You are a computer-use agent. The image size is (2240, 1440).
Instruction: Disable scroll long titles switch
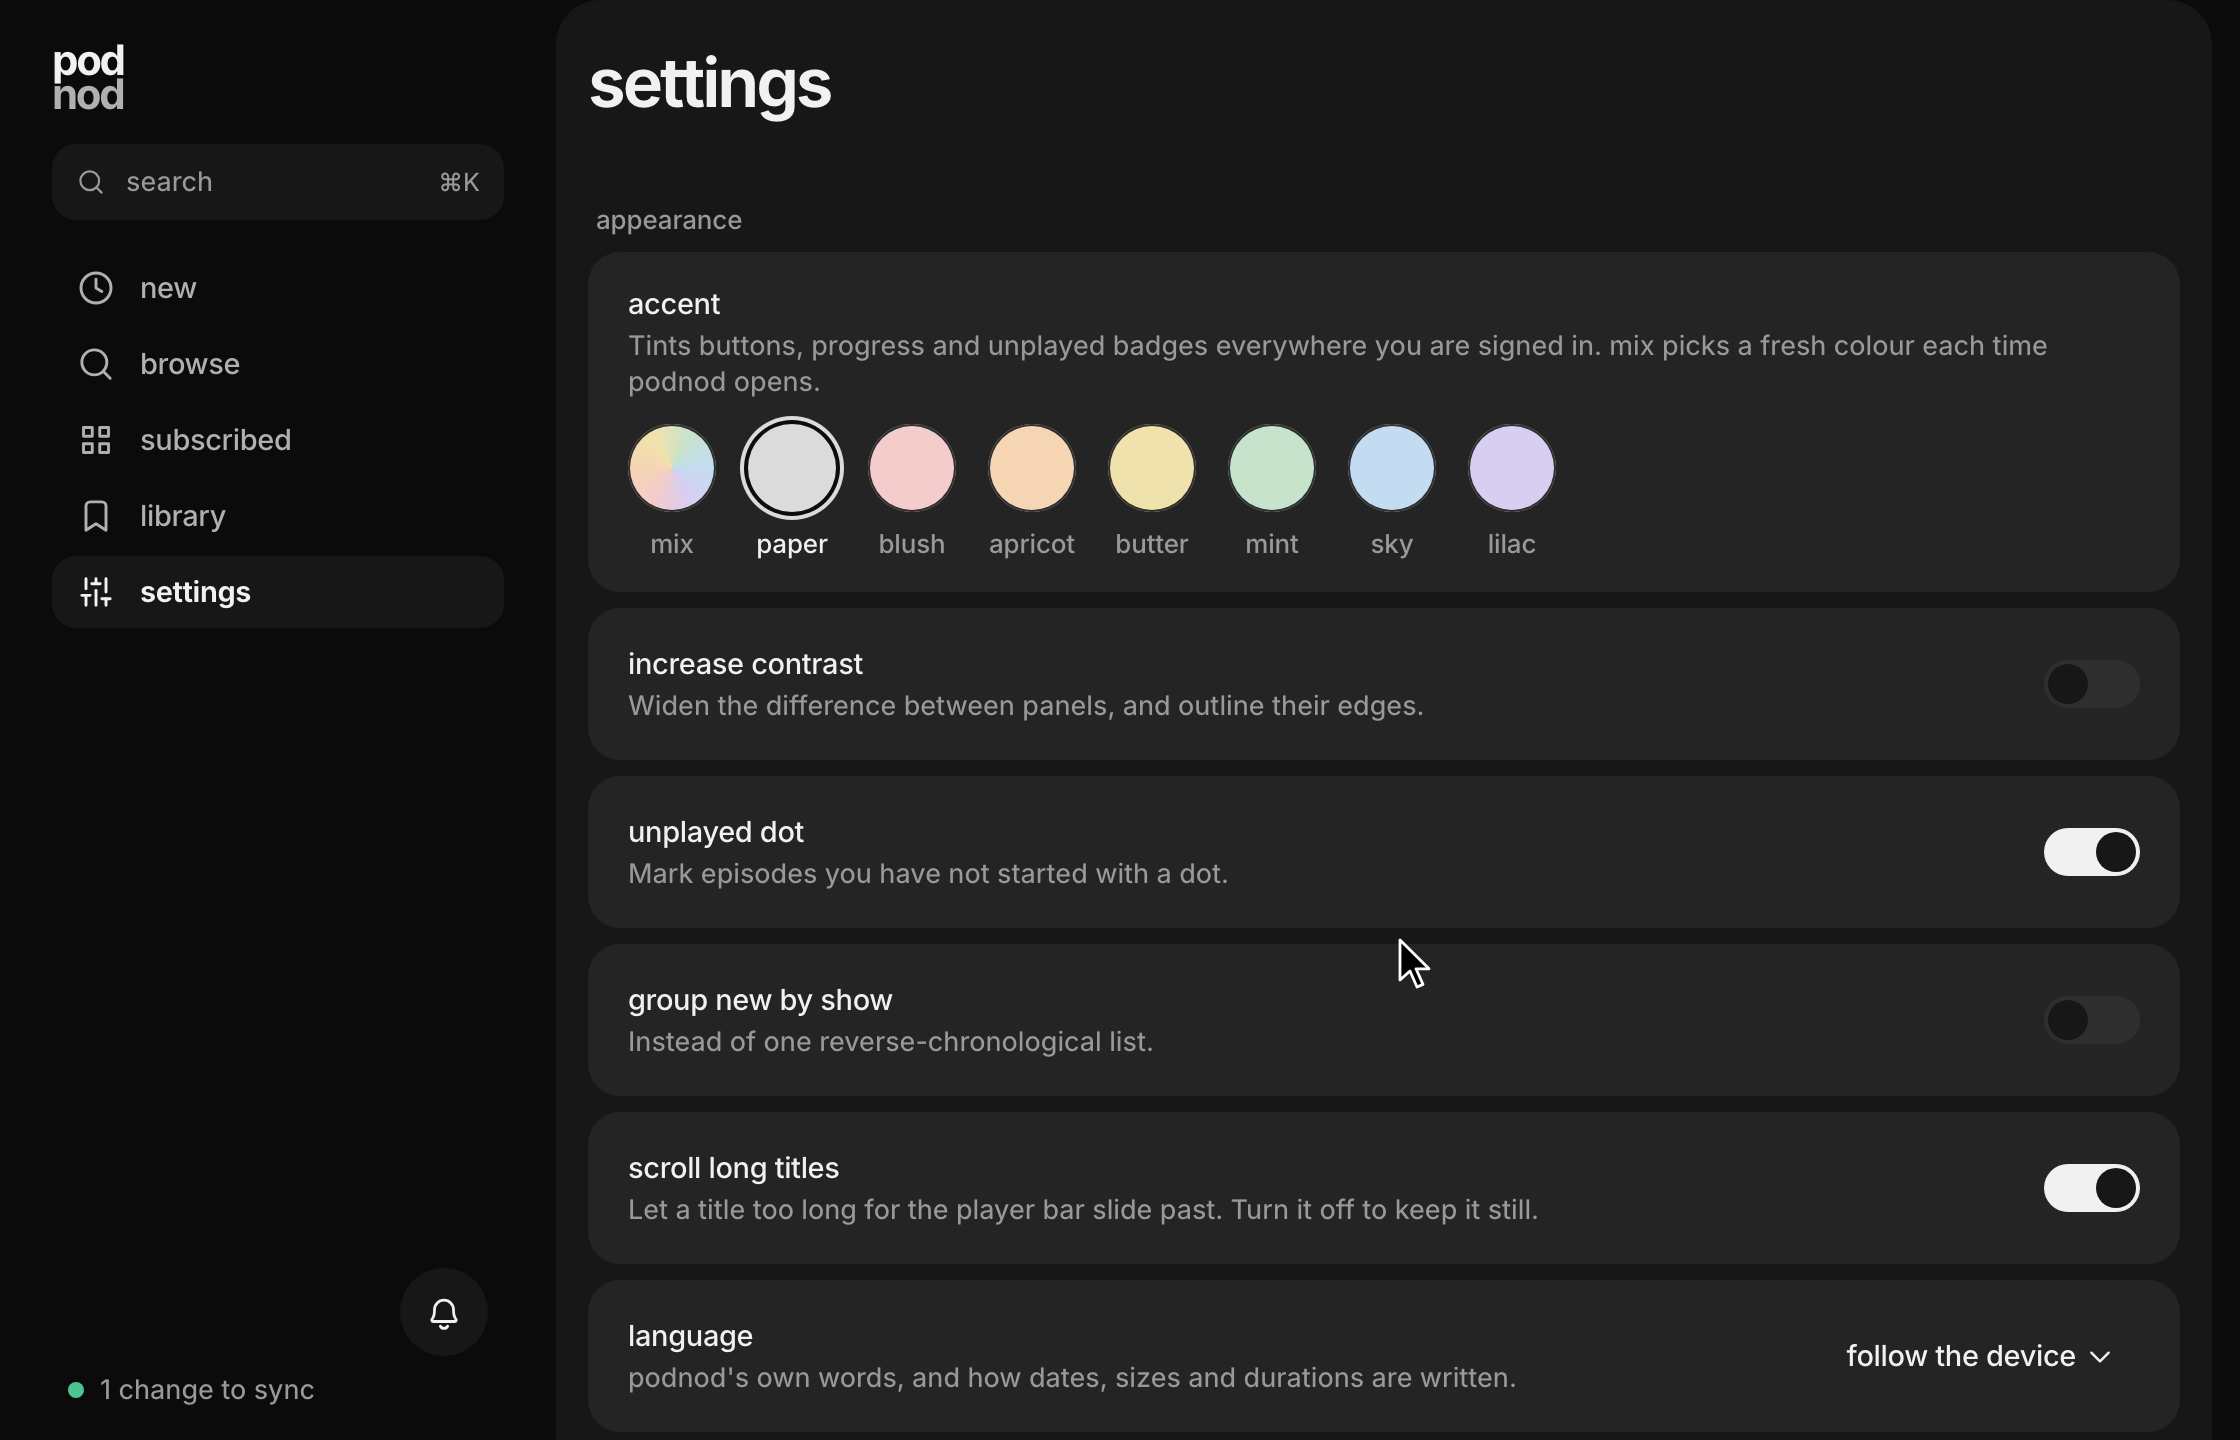(2091, 1188)
